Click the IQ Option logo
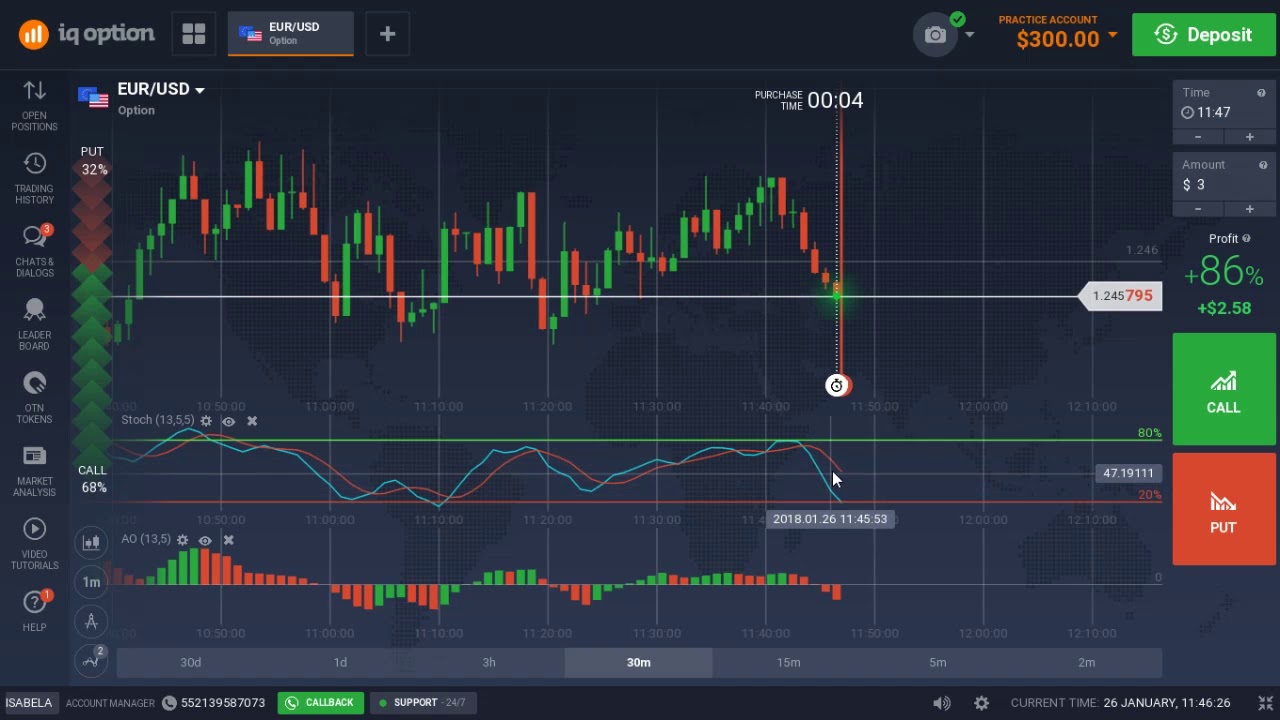 [86, 34]
